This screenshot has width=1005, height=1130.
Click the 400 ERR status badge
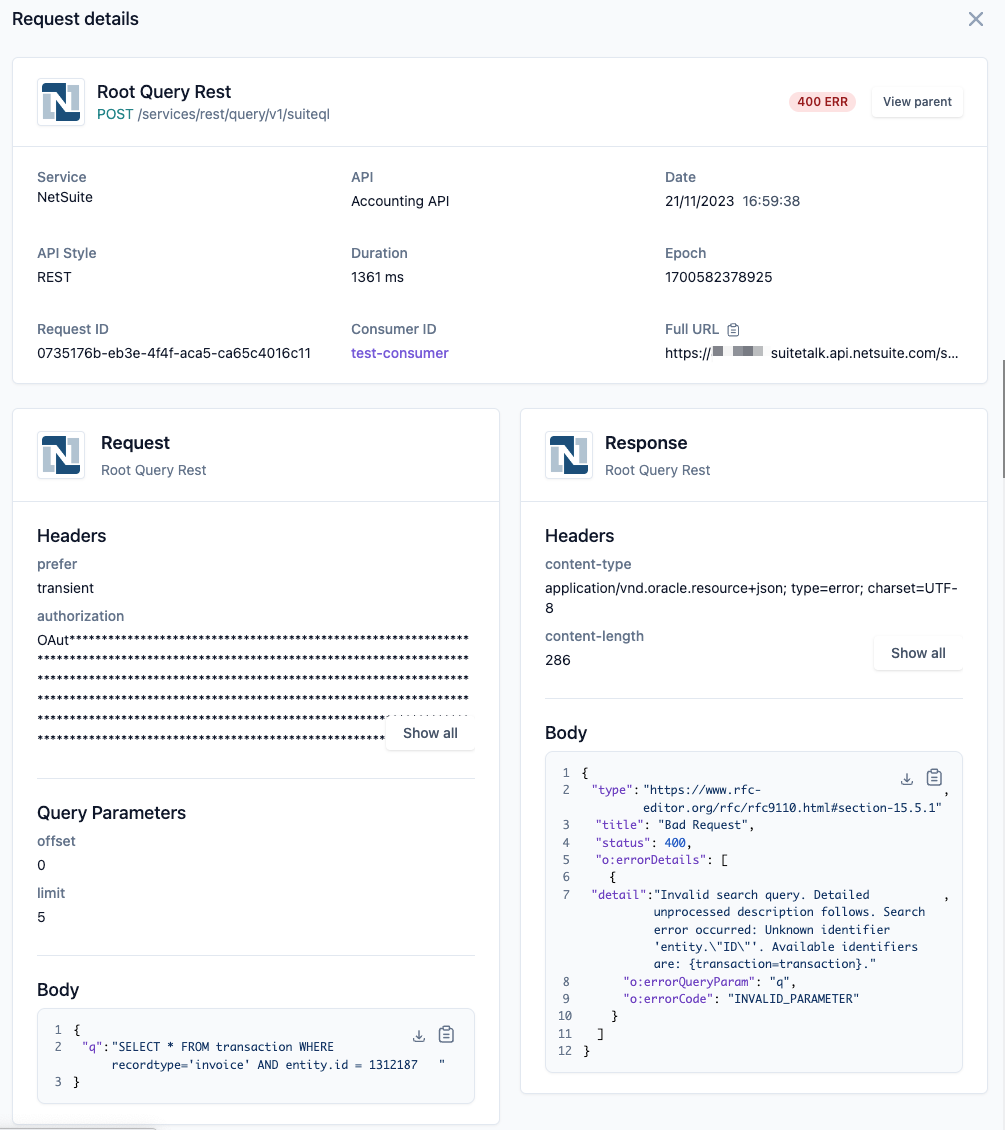(823, 102)
